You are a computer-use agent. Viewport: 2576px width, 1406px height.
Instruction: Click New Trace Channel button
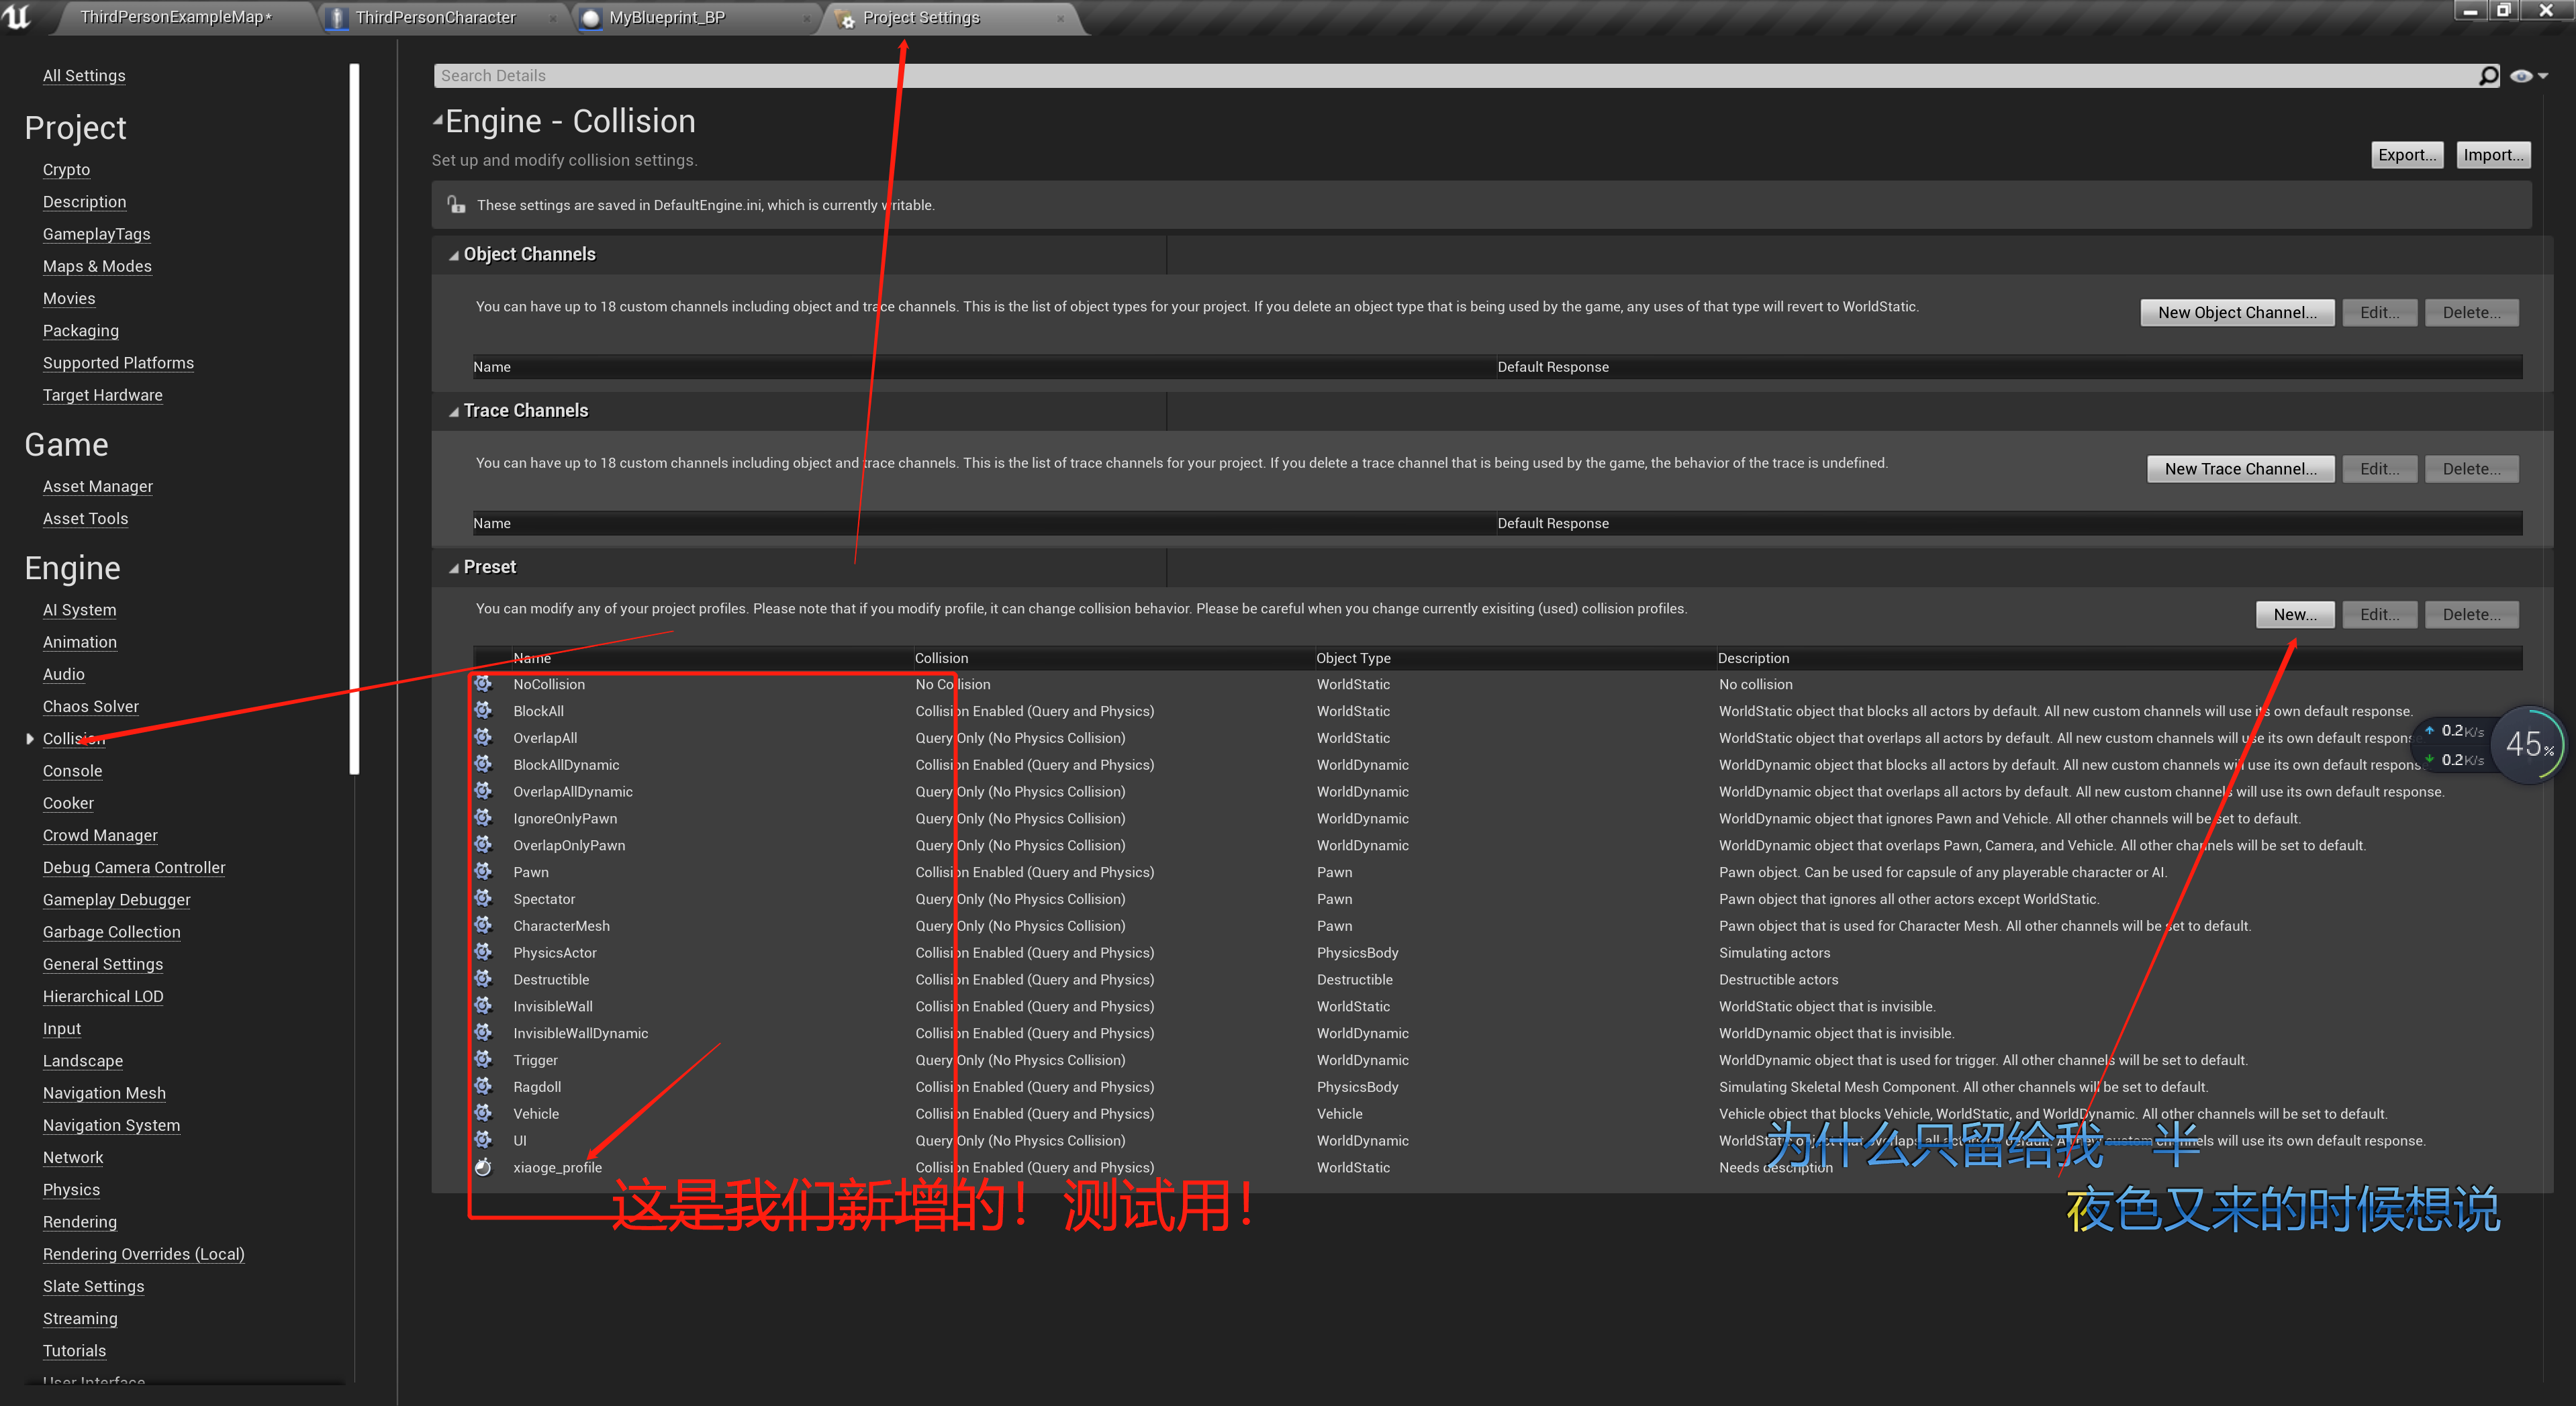coord(2240,469)
